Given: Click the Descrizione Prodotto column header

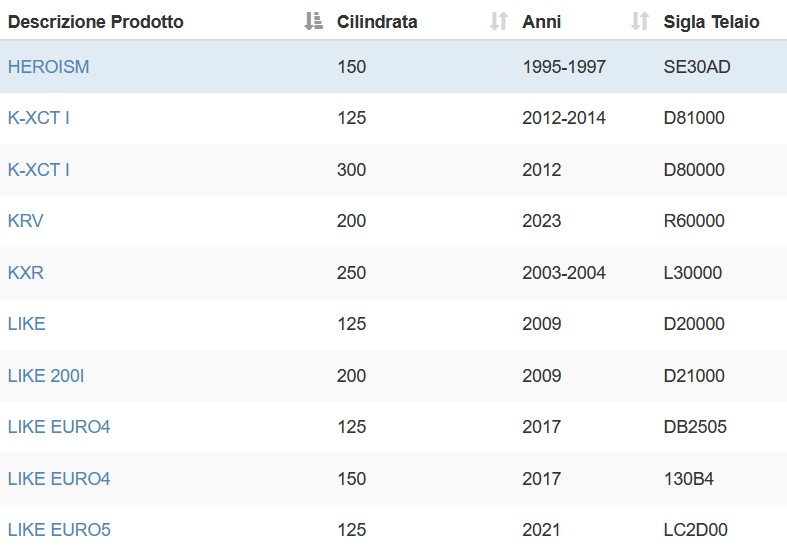Looking at the screenshot, I should tap(96, 22).
